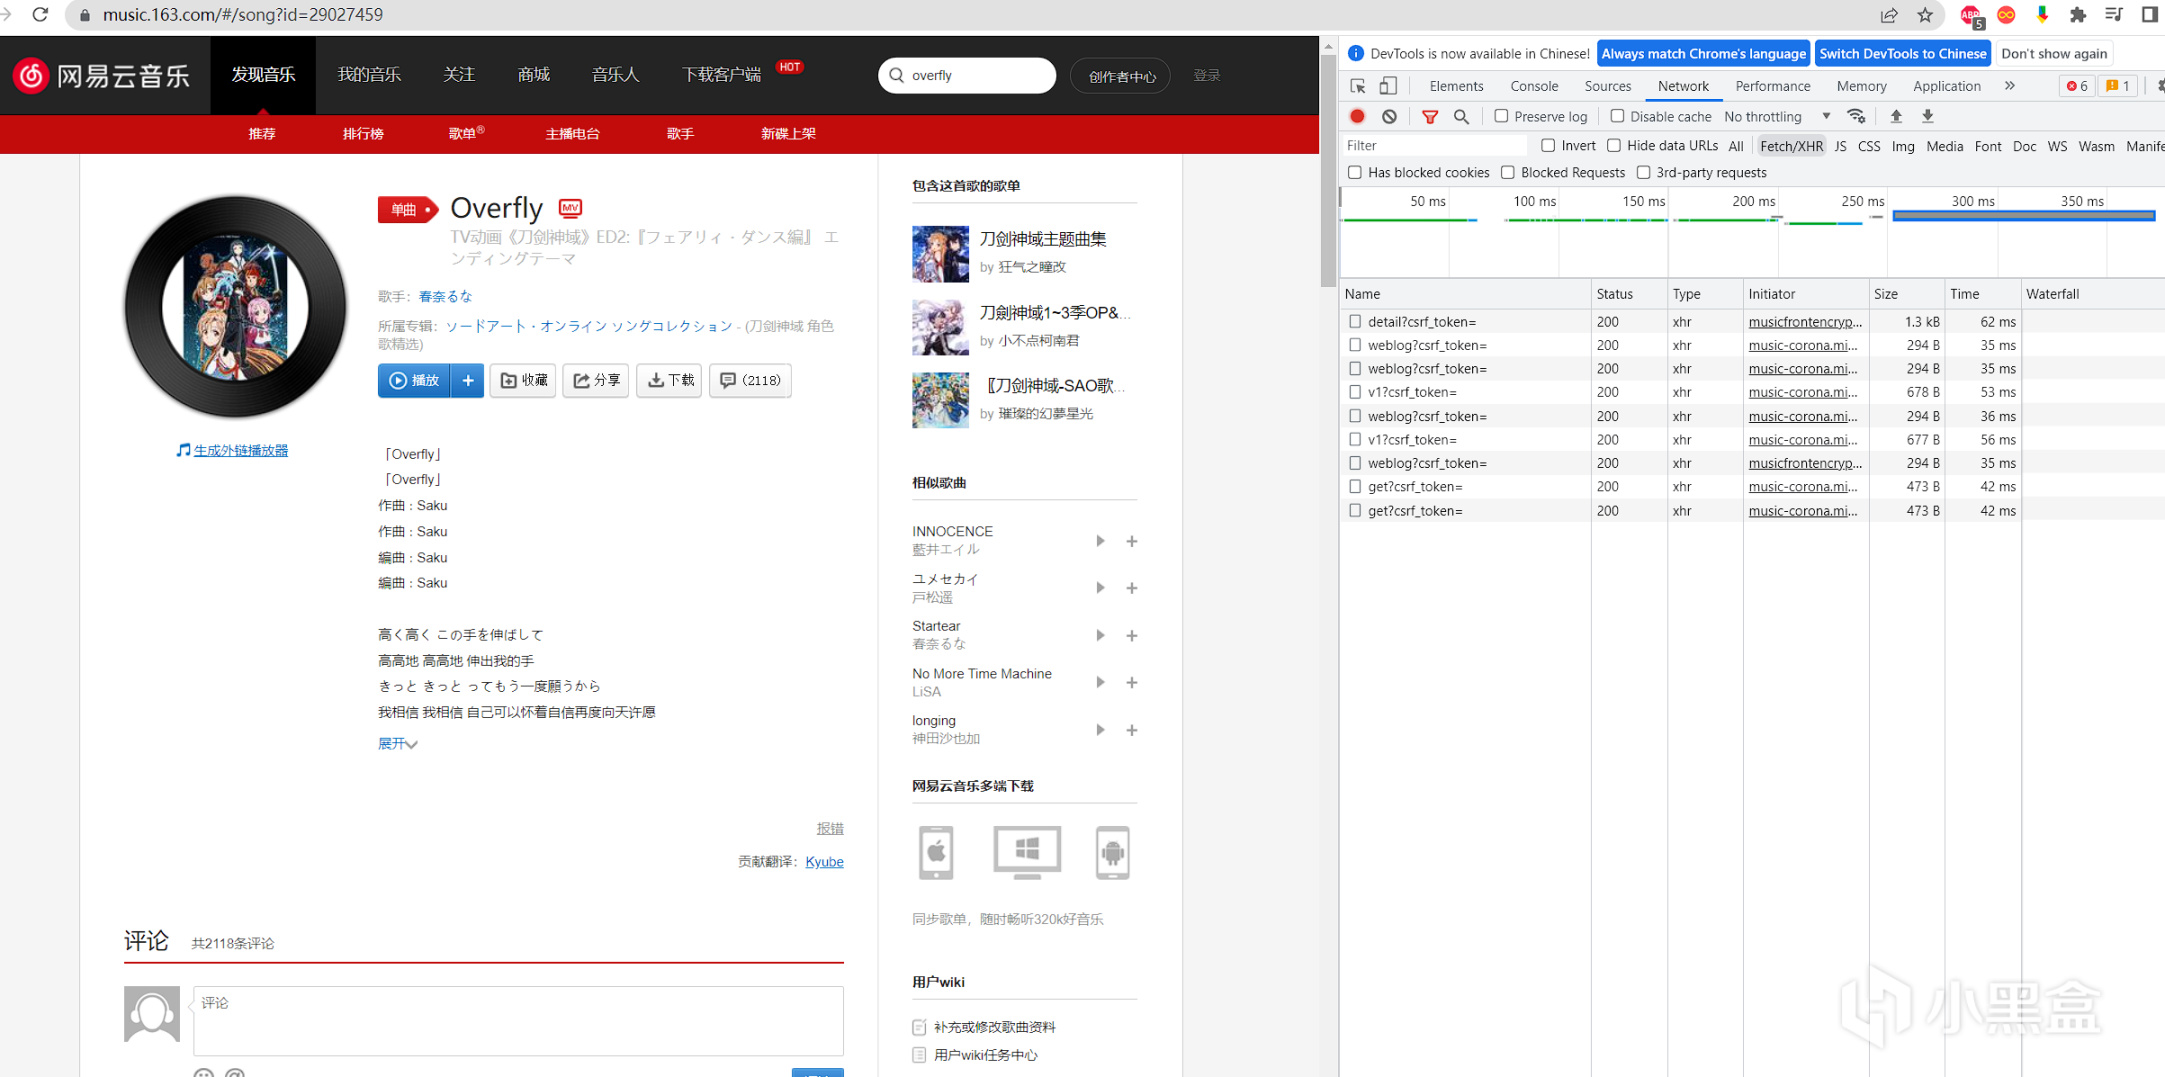The height and width of the screenshot is (1077, 2165).
Task: Export HAR file with download arrow icon
Action: (x=1927, y=116)
